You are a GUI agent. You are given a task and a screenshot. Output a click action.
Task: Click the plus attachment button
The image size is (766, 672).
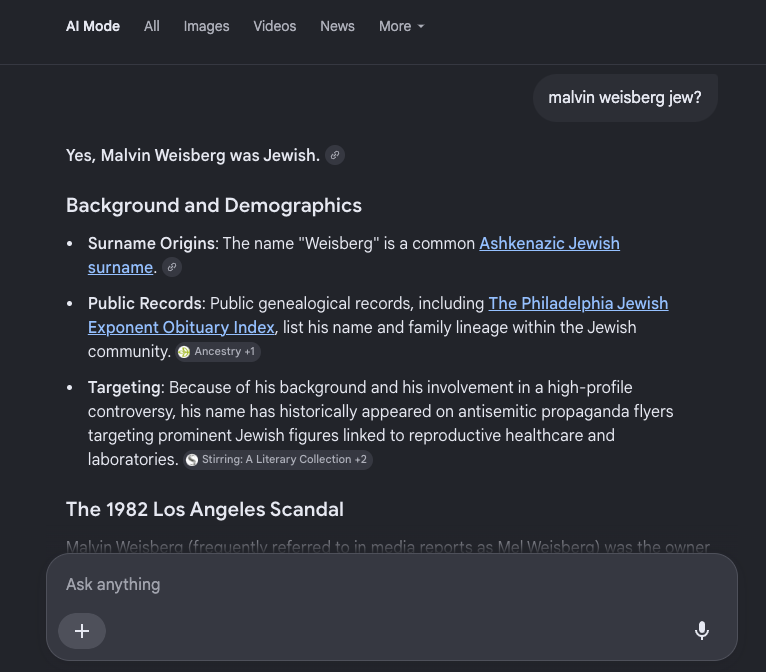pos(82,631)
